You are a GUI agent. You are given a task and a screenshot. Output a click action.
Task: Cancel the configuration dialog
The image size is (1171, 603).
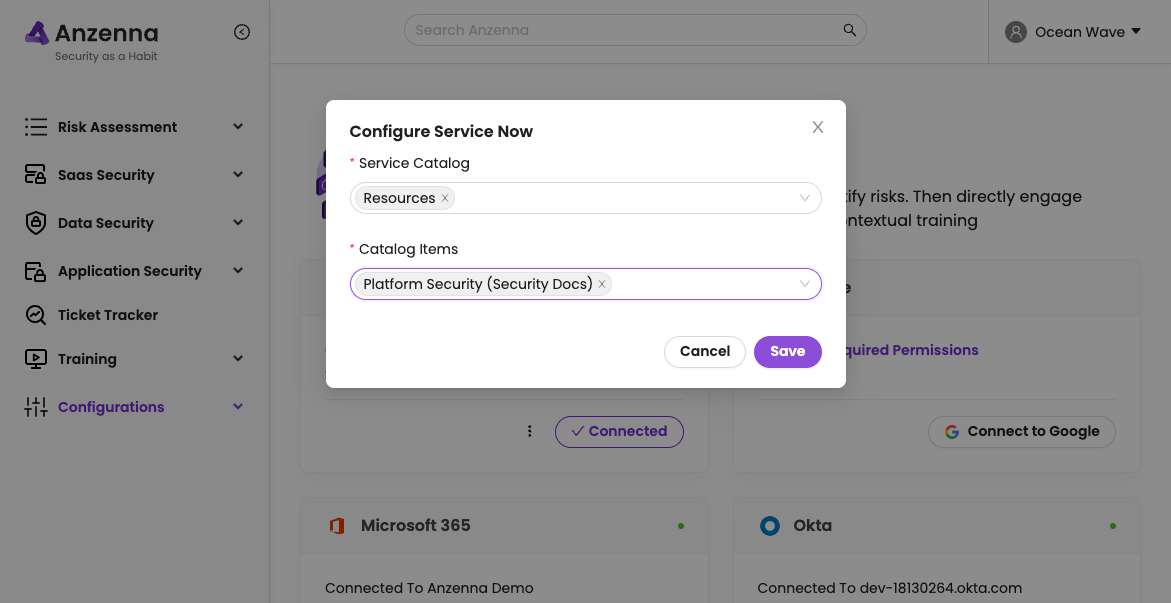click(704, 351)
